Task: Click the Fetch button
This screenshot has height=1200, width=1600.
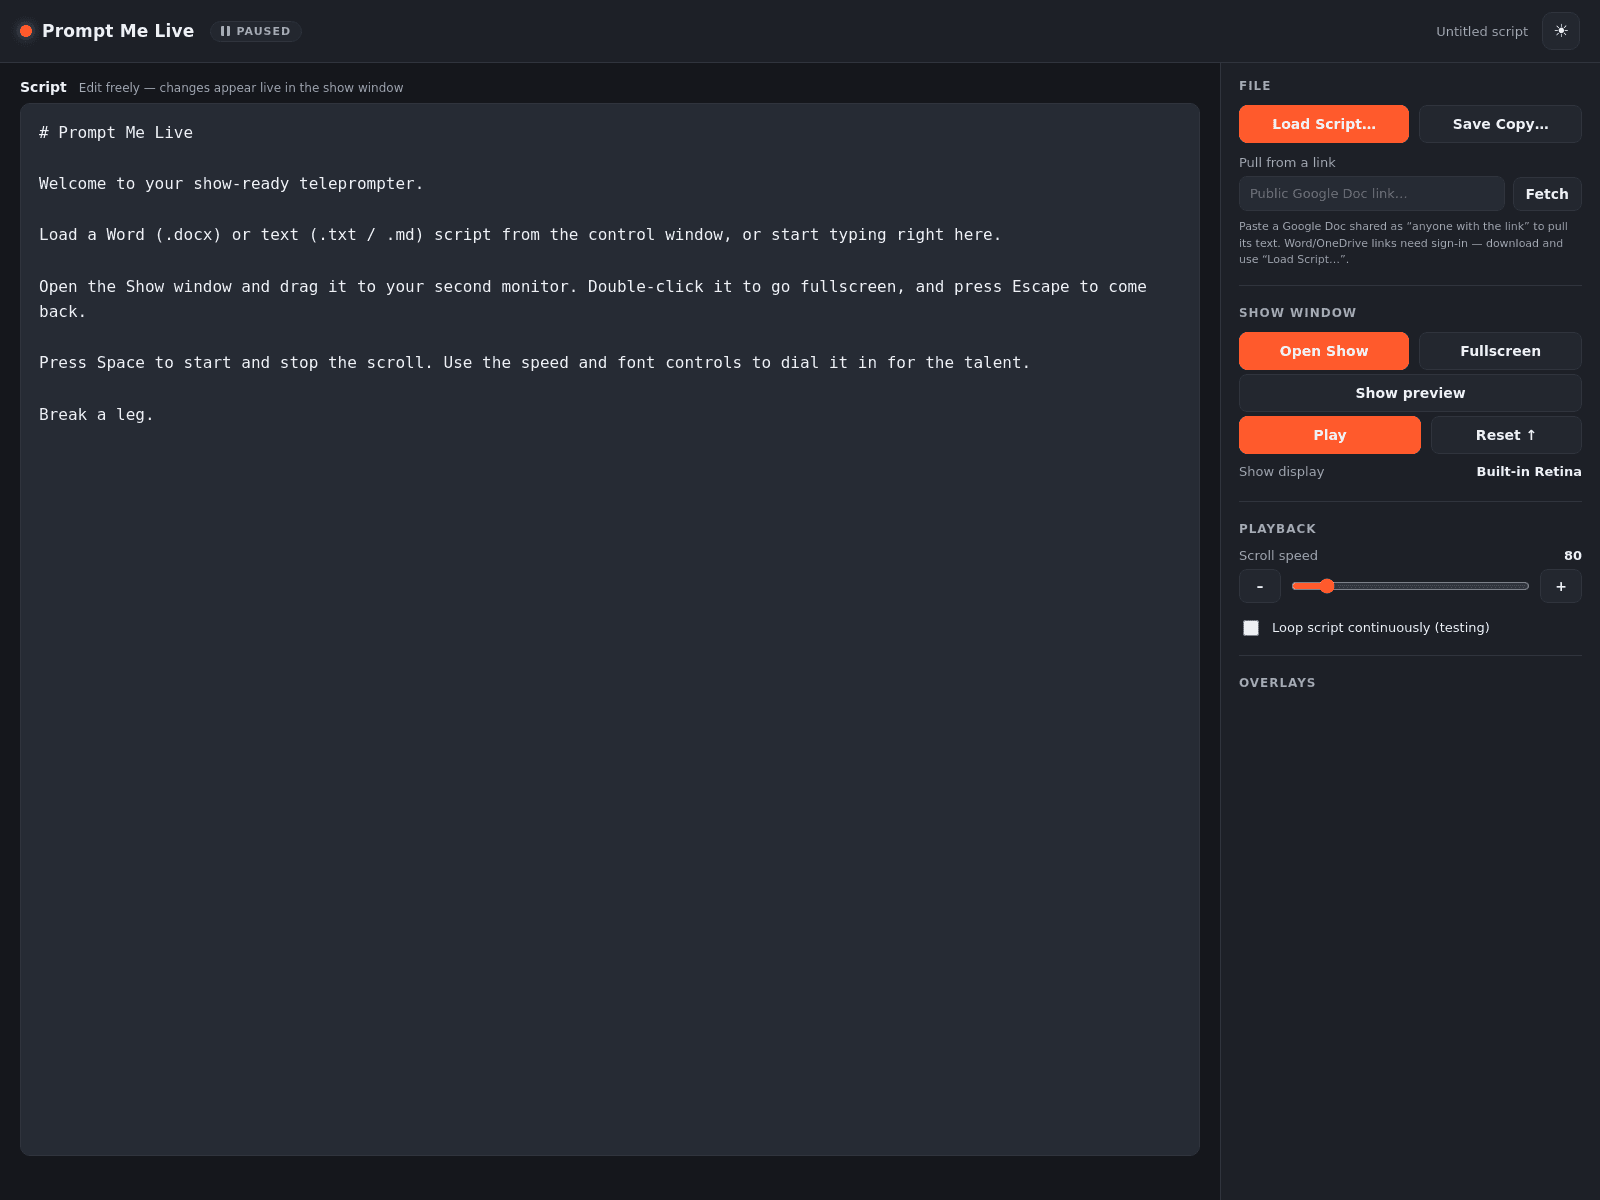Action: 1547,194
